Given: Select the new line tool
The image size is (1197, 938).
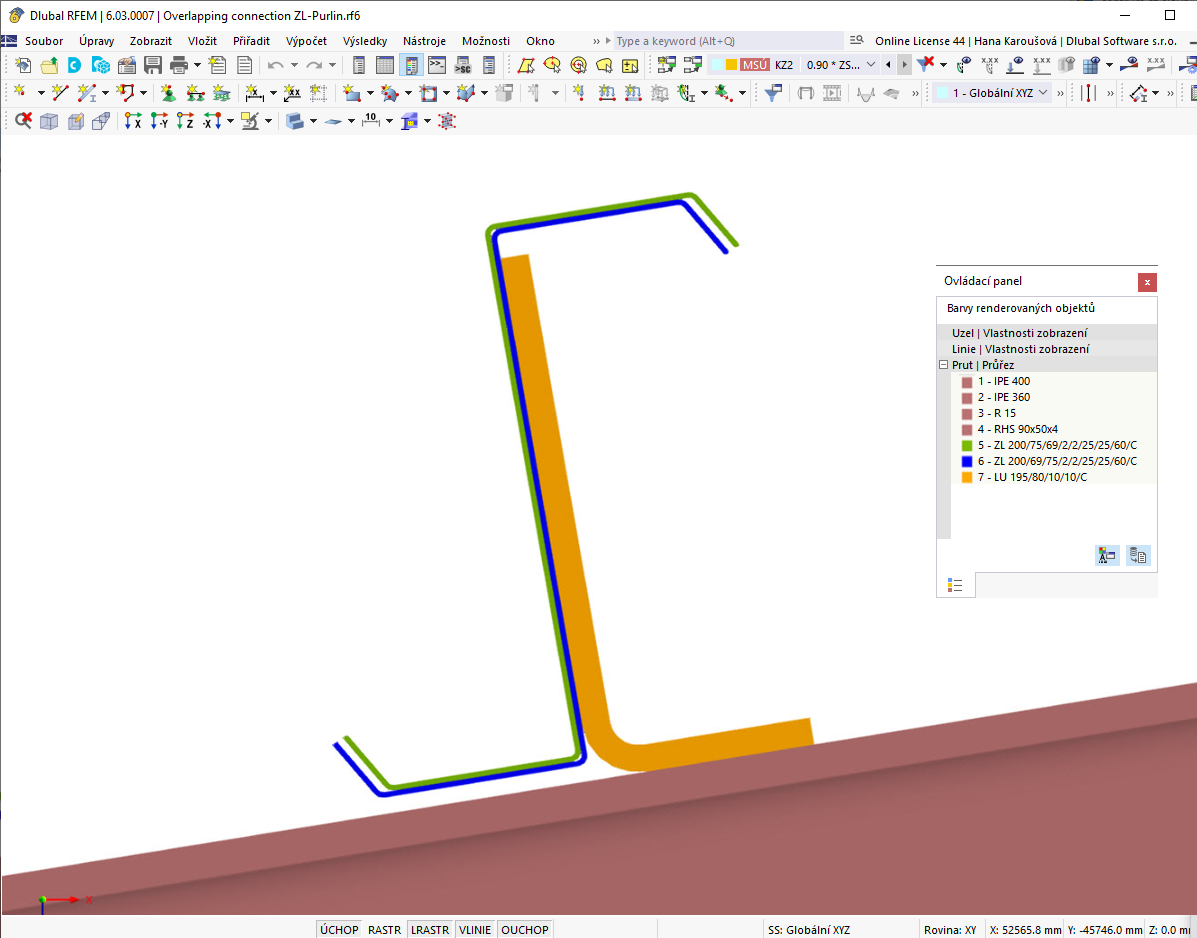Looking at the screenshot, I should tap(60, 93).
